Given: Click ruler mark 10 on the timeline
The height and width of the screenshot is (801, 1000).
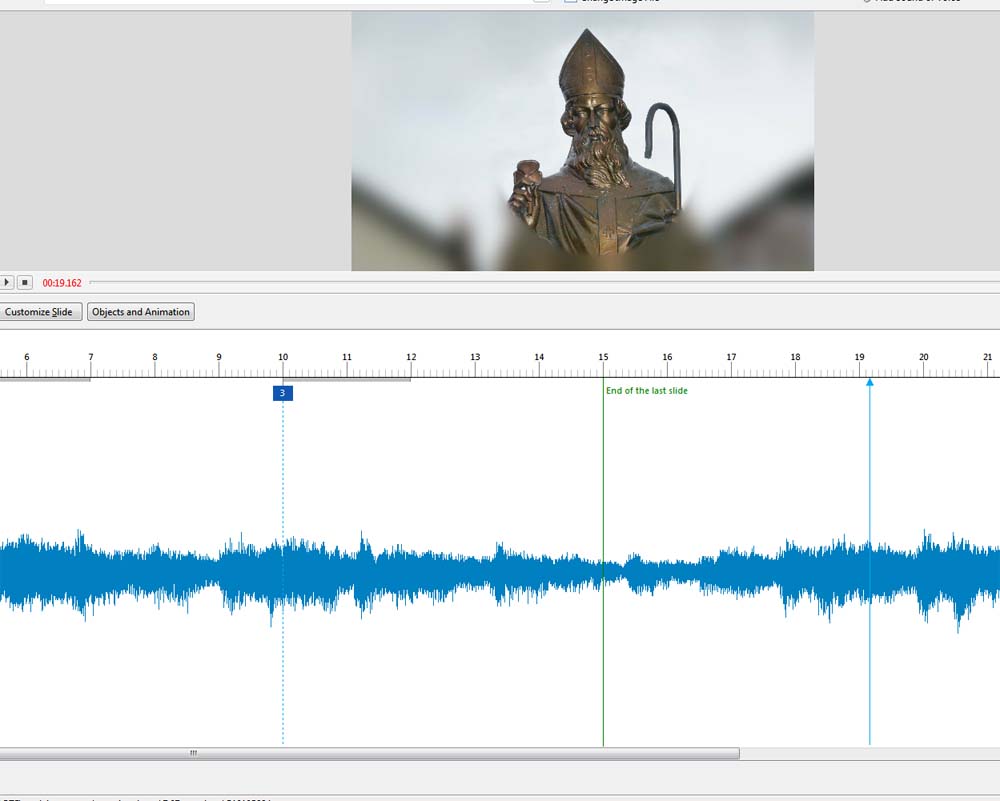Looking at the screenshot, I should click(x=283, y=357).
